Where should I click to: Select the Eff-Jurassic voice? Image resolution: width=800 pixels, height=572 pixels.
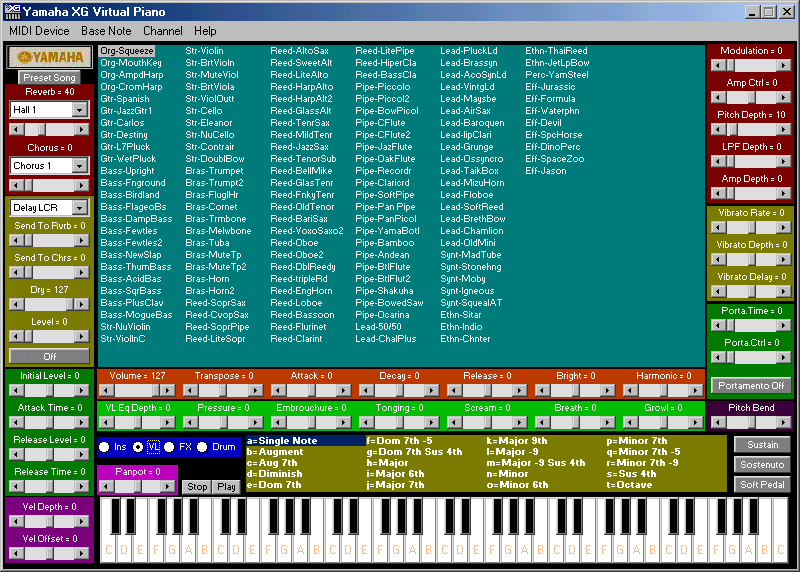[550, 87]
